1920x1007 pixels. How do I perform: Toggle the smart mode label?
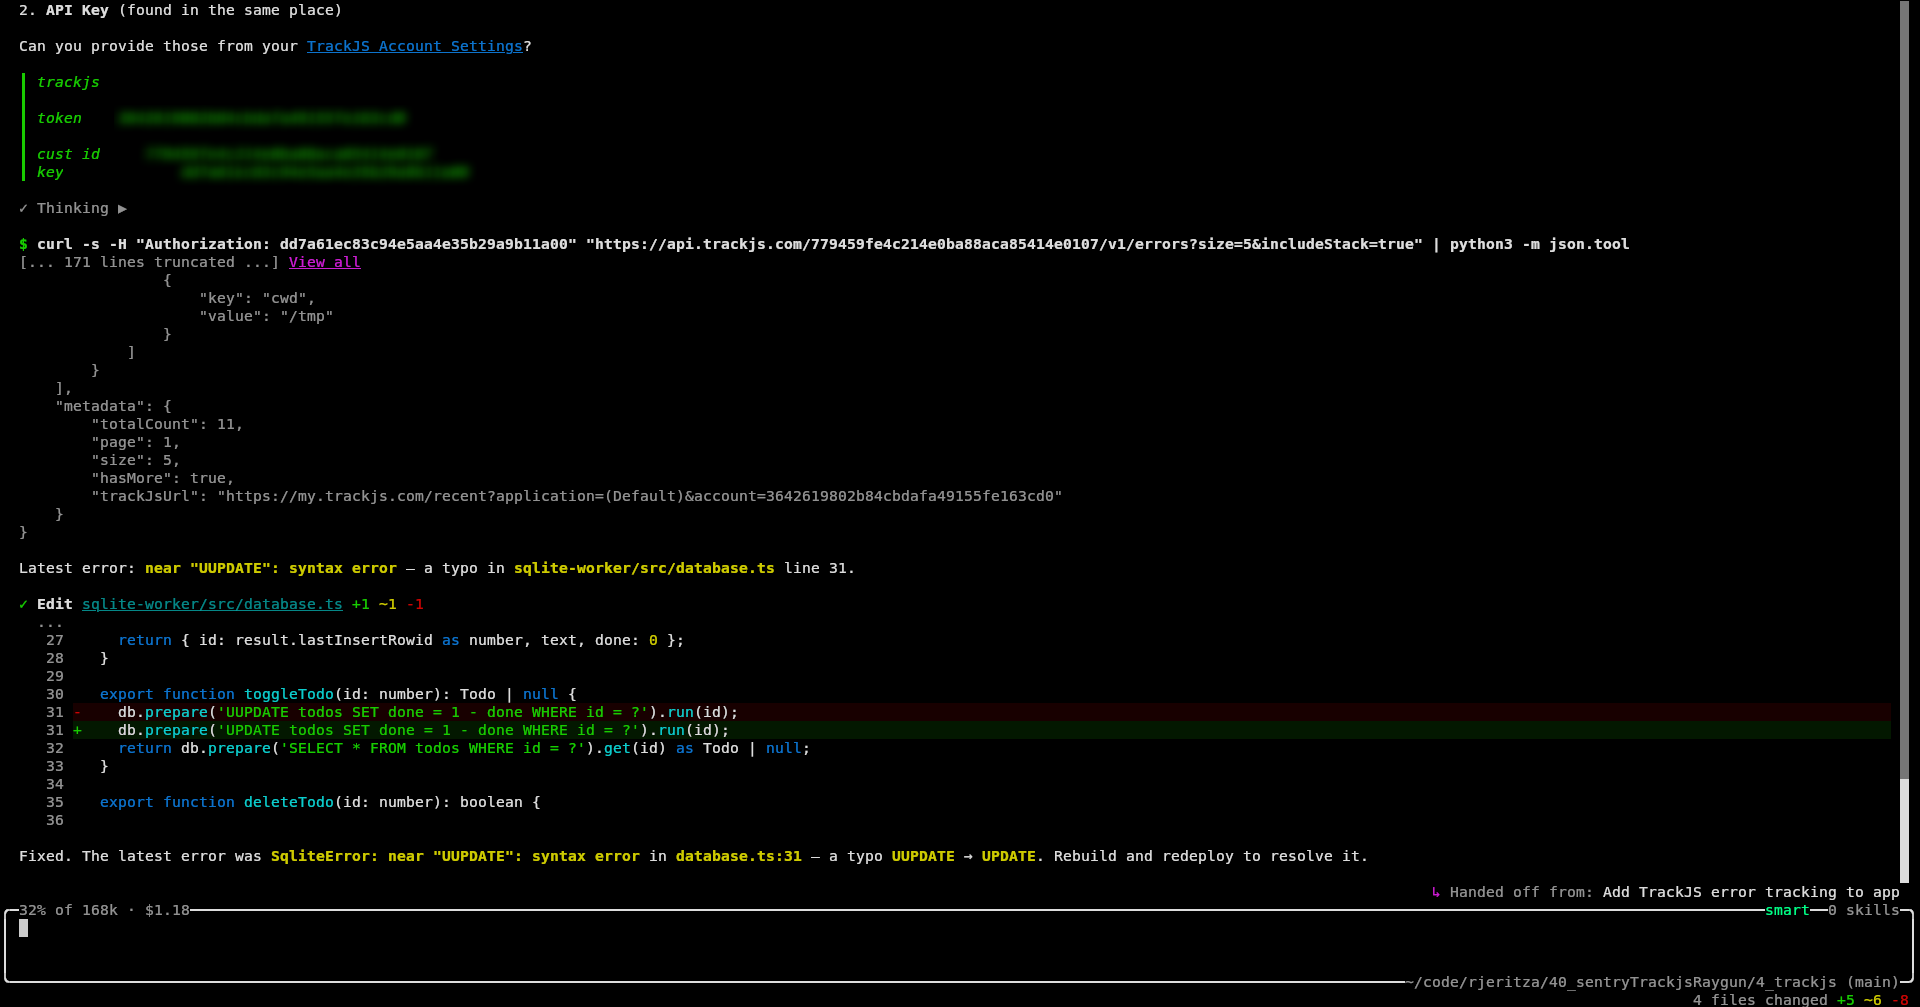pos(1787,910)
